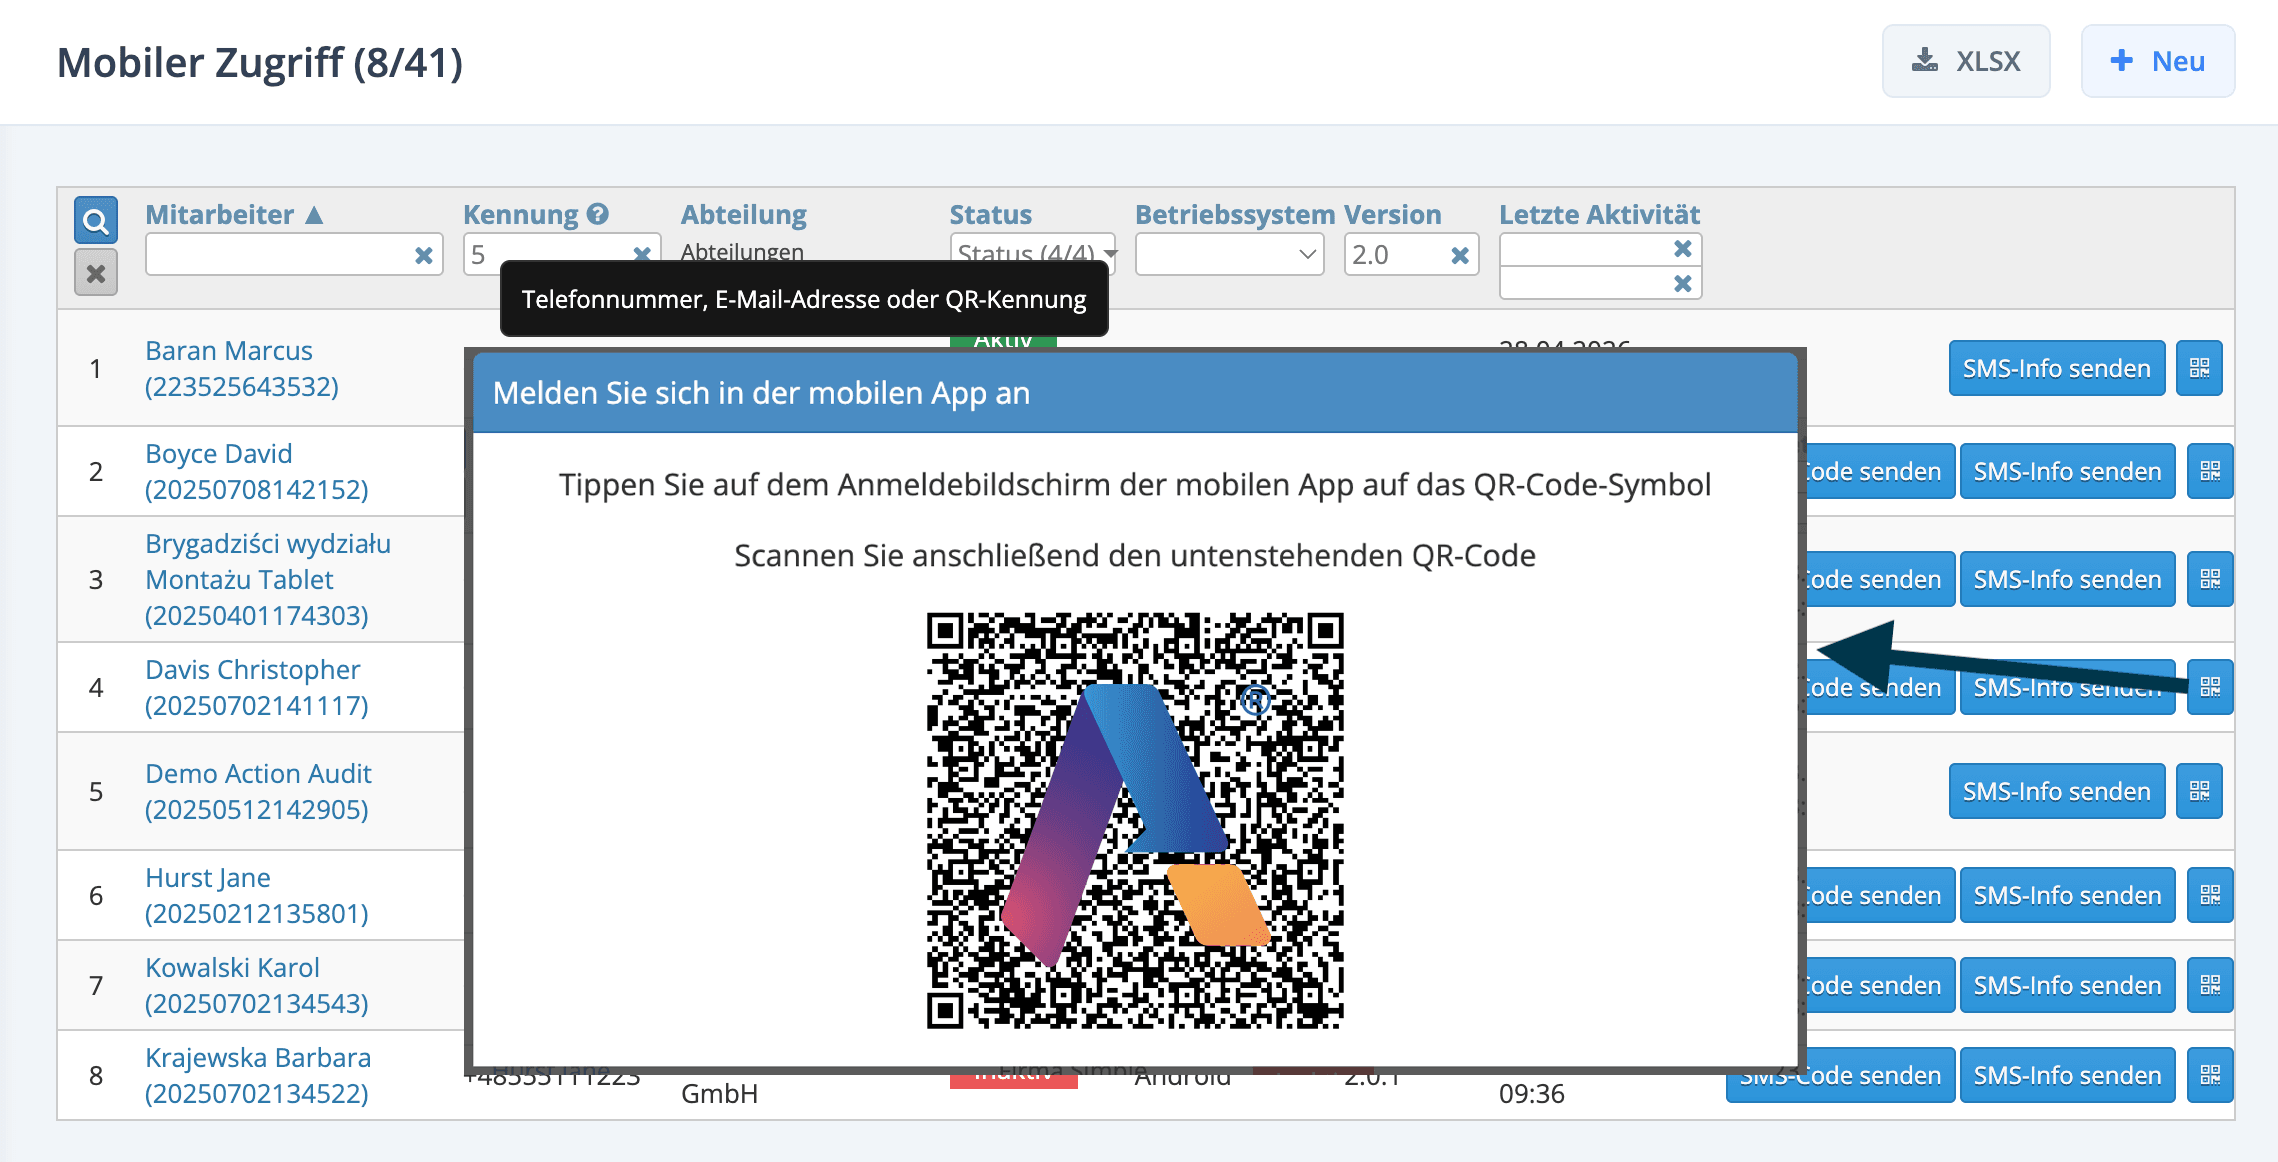This screenshot has height=1162, width=2278.
Task: Open employee Davis Christopher link
Action: tap(257, 687)
